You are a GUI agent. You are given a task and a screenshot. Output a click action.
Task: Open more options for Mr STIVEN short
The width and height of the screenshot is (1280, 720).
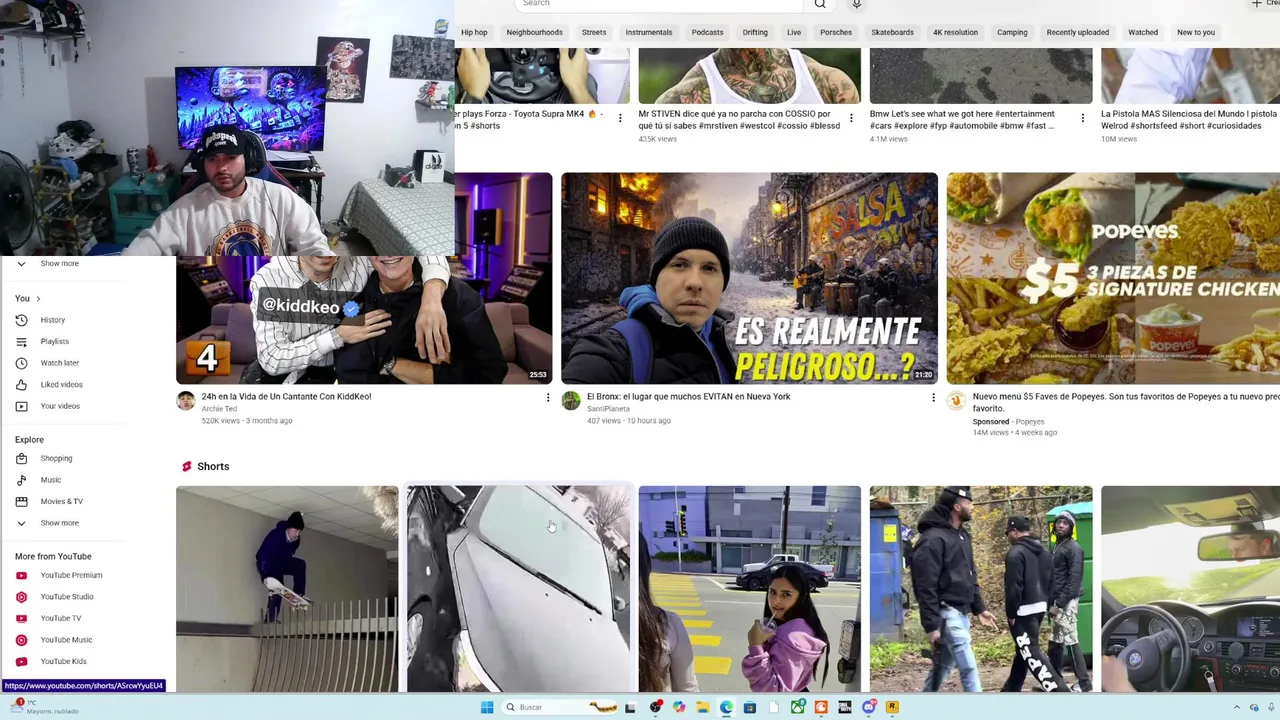point(851,119)
